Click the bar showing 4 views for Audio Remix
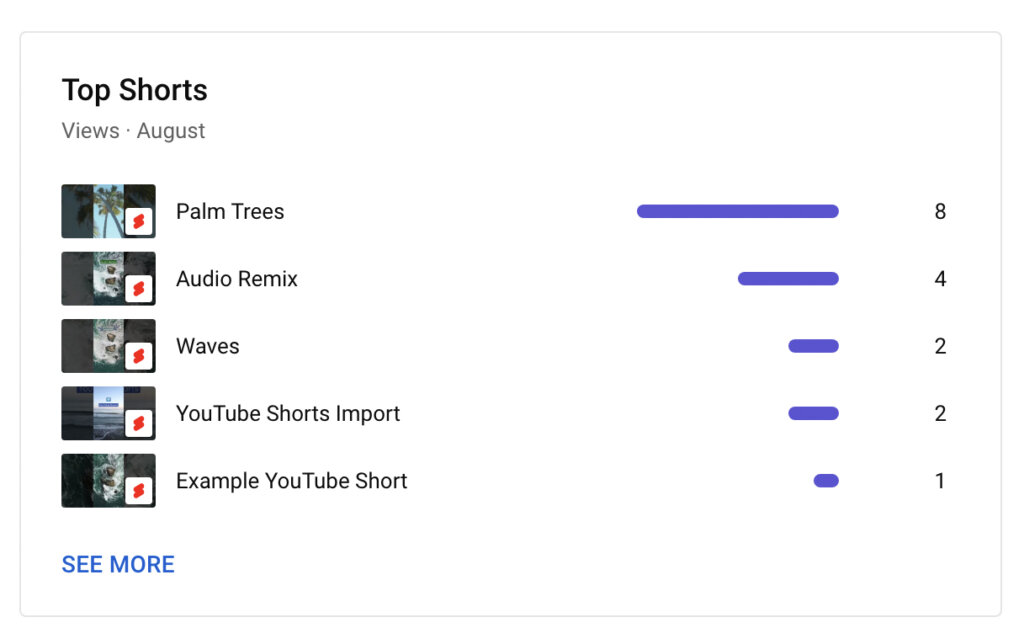The height and width of the screenshot is (644, 1024). click(x=788, y=279)
